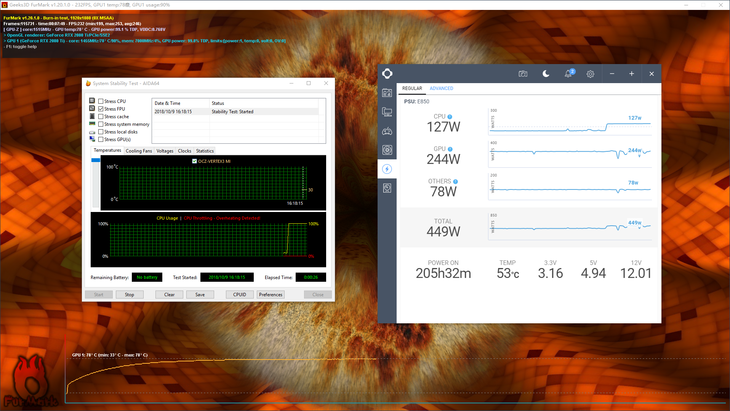Click the monitor icon beside Stress GPU(s)
The image size is (730, 411).
coord(92,139)
